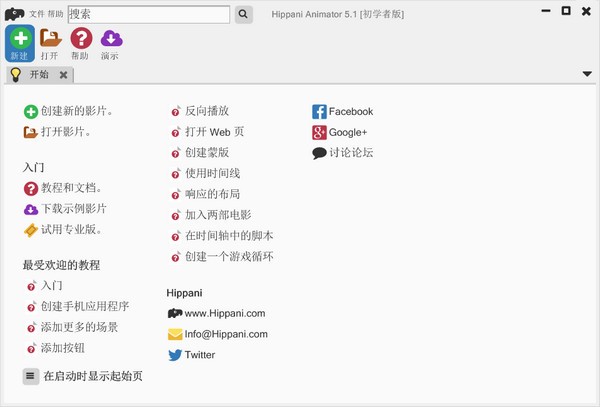Click the Facebook logo icon
The width and height of the screenshot is (600, 407).
pos(319,112)
